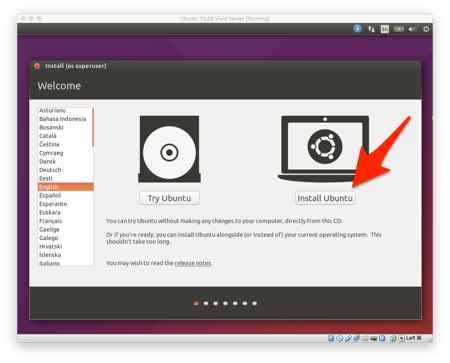The height and width of the screenshot is (363, 450).
Task: Select Français in the language list
Action: click(x=65, y=221)
